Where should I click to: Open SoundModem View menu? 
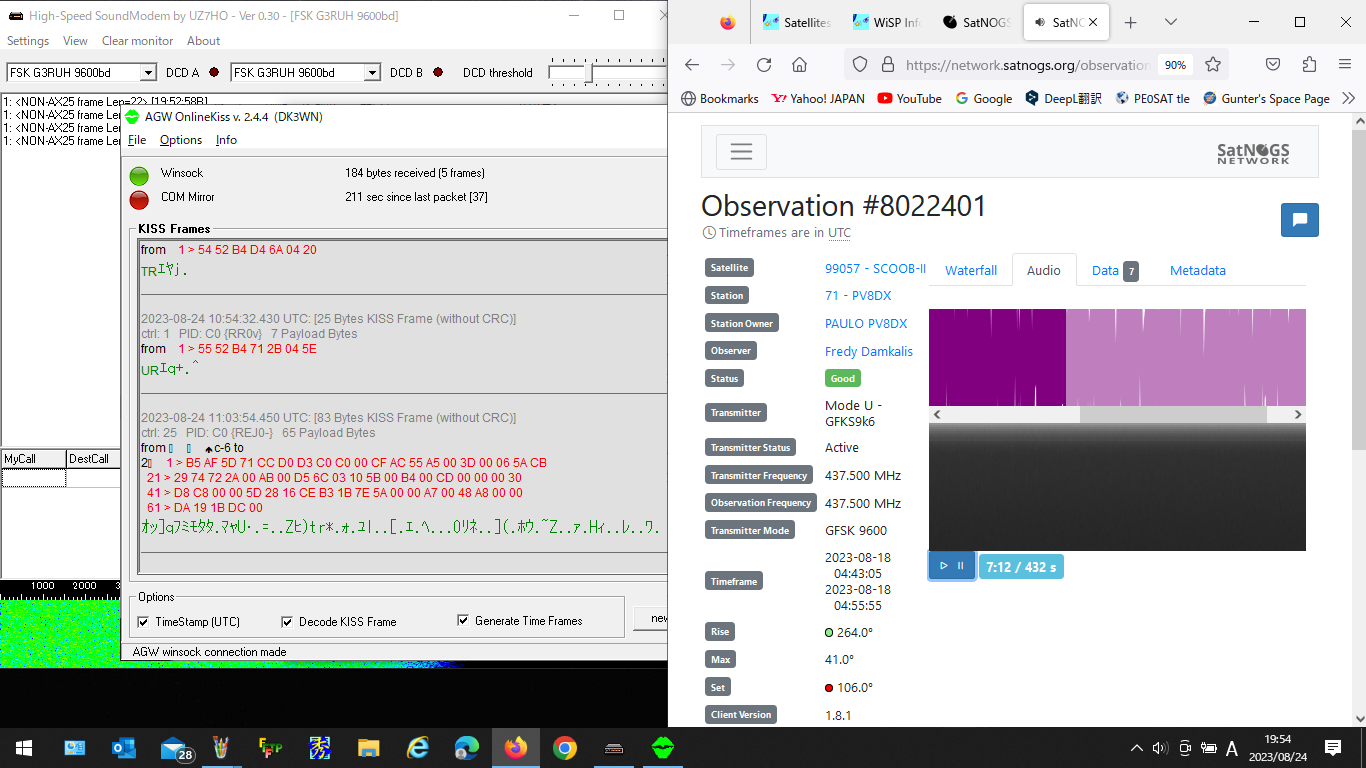tap(75, 41)
